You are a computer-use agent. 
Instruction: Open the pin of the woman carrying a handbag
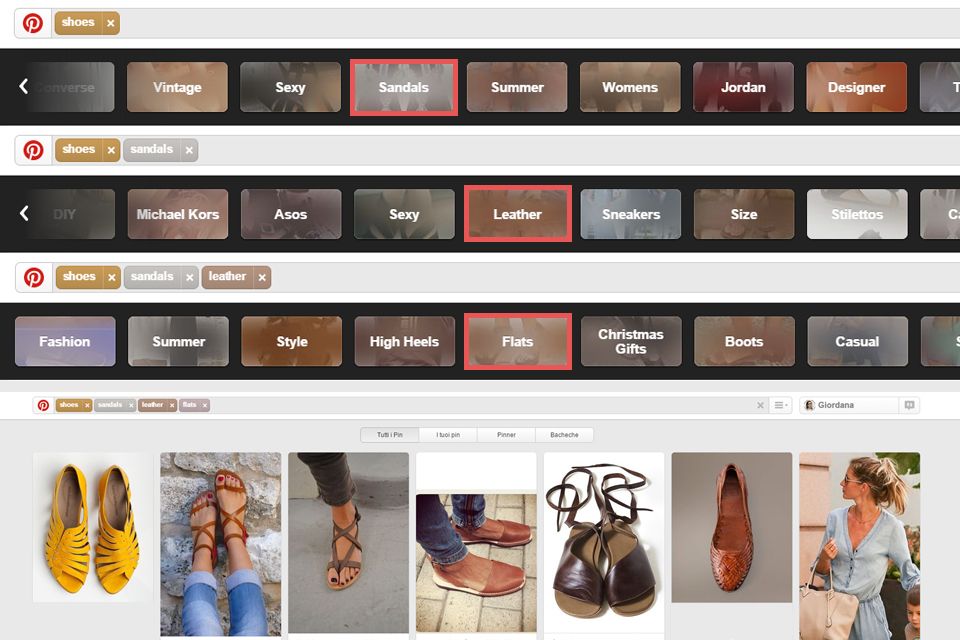[860, 546]
